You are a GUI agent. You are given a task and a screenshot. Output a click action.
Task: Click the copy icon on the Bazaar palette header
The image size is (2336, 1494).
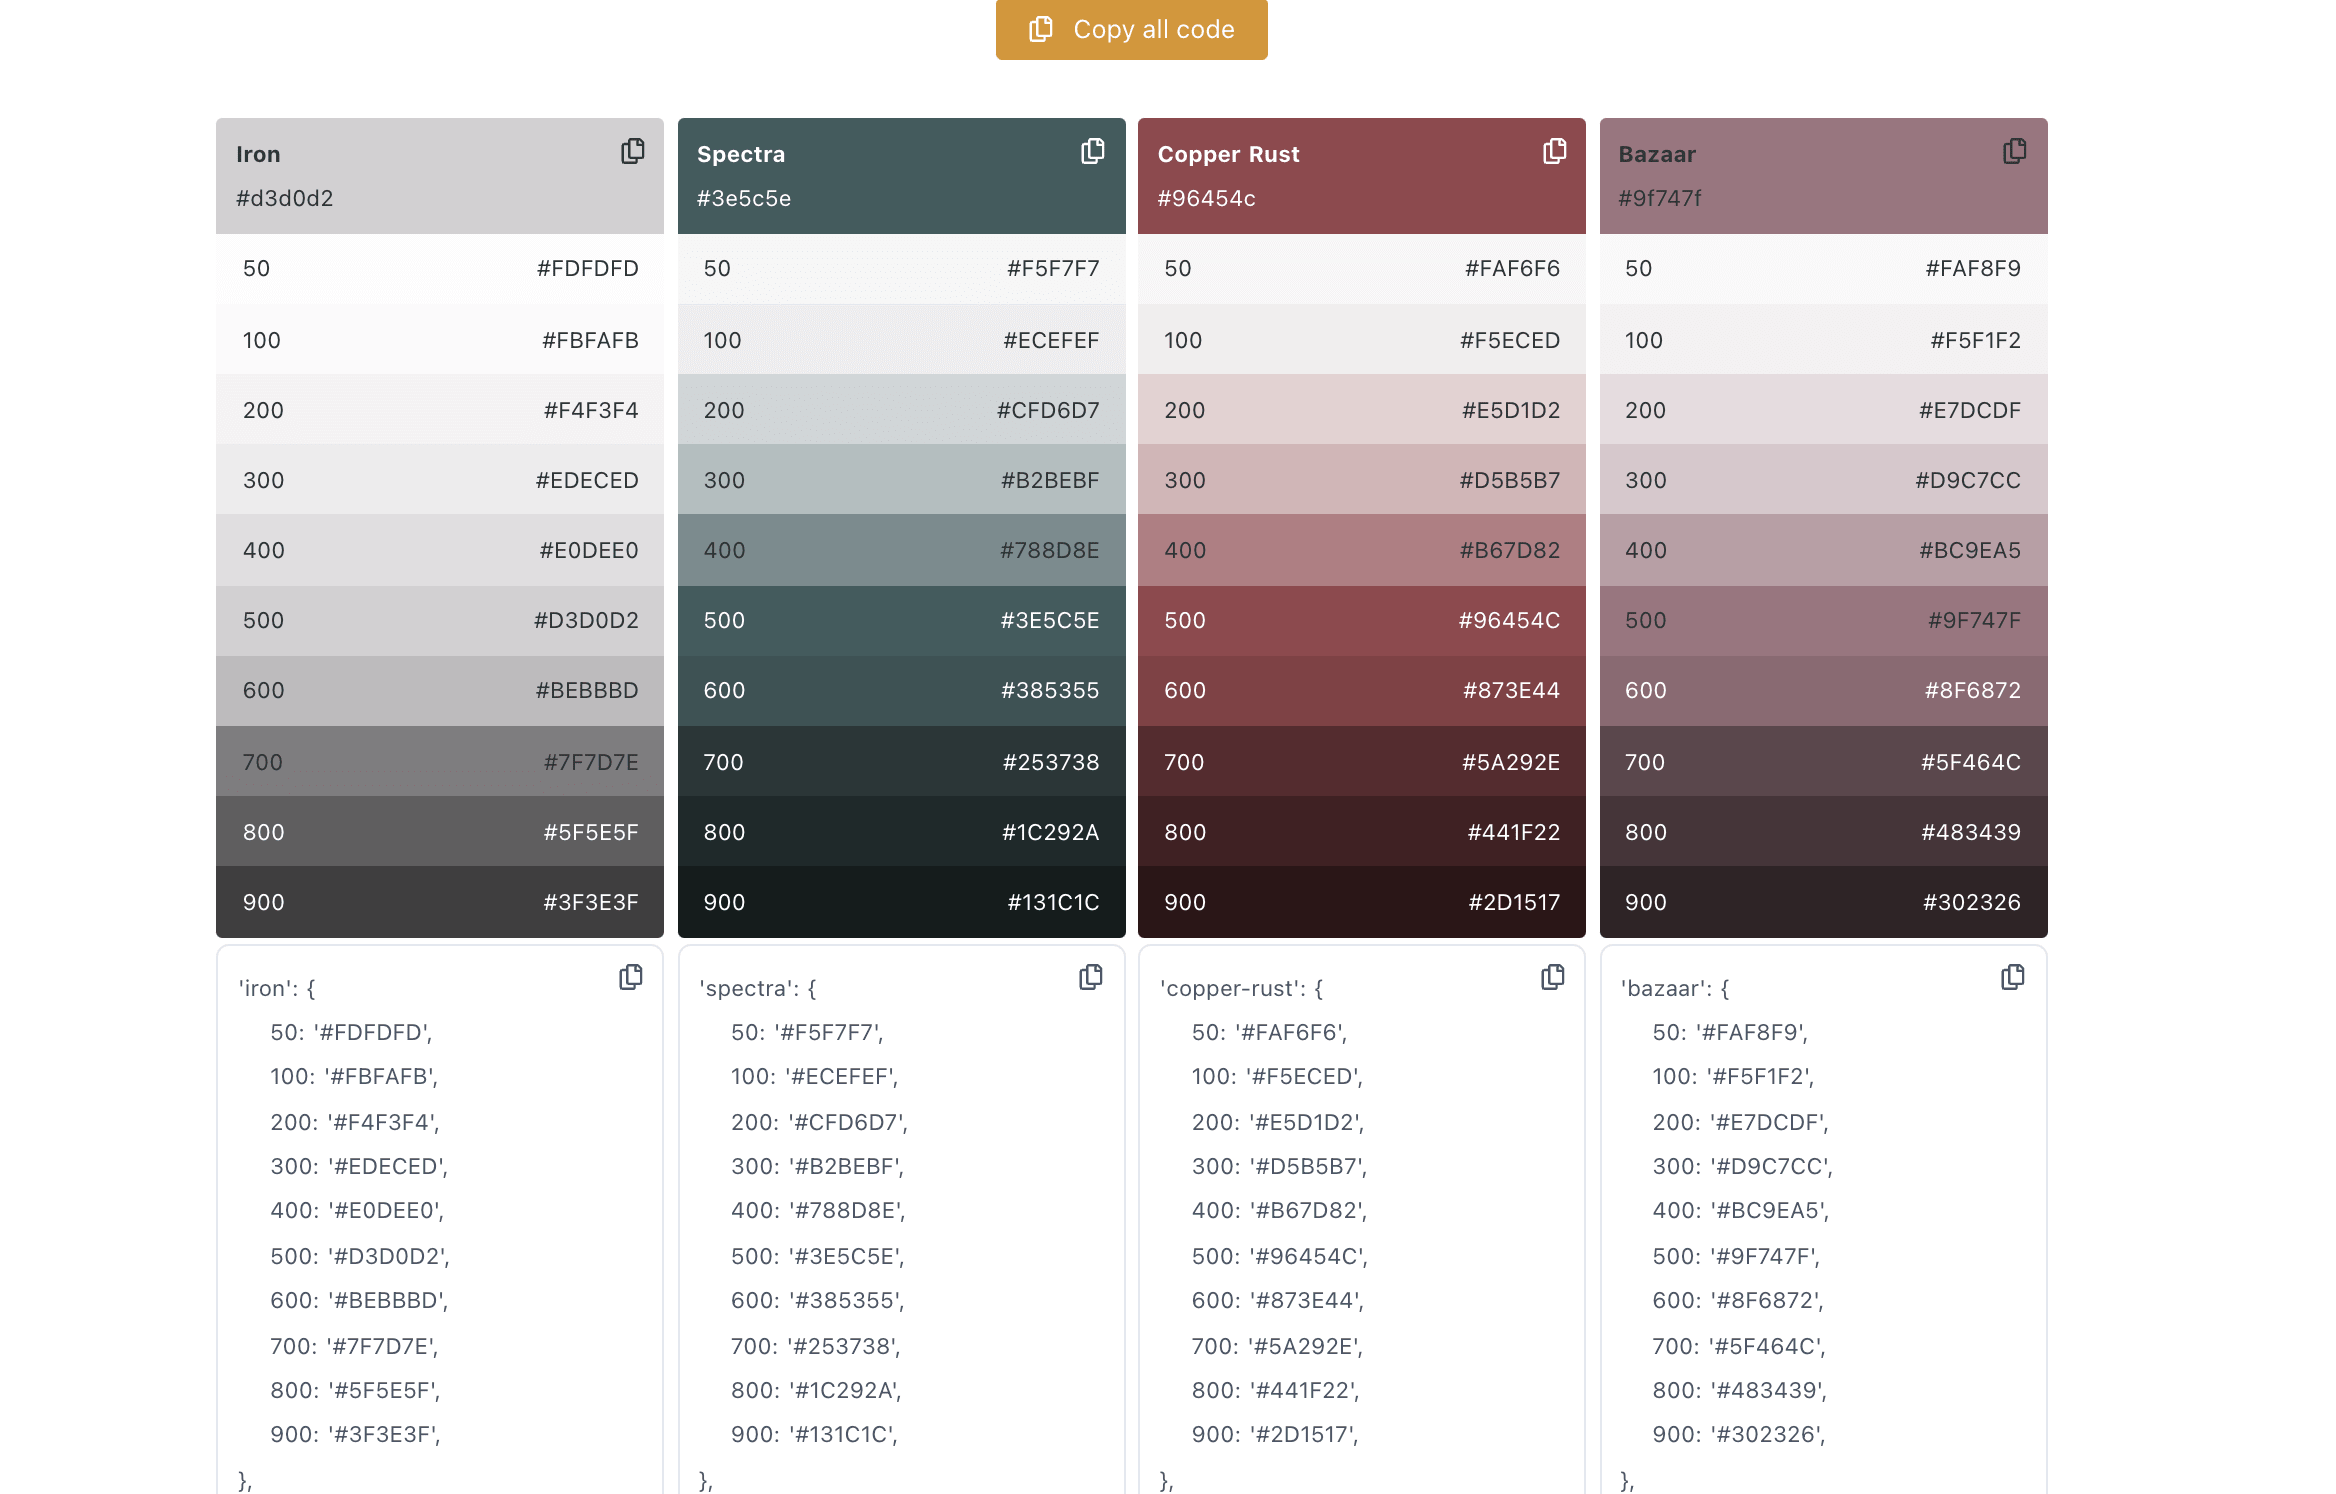click(2013, 152)
